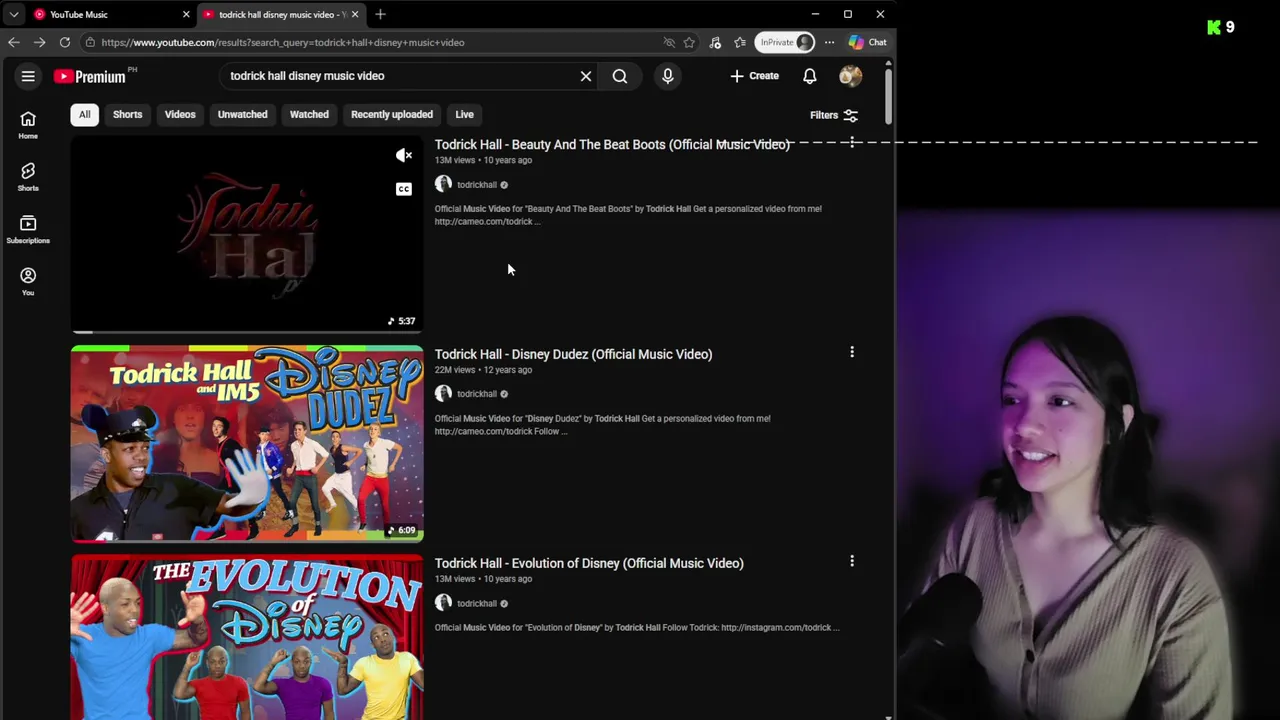Image resolution: width=1280 pixels, height=720 pixels.
Task: Open the You sidebar item
Action: click(28, 281)
